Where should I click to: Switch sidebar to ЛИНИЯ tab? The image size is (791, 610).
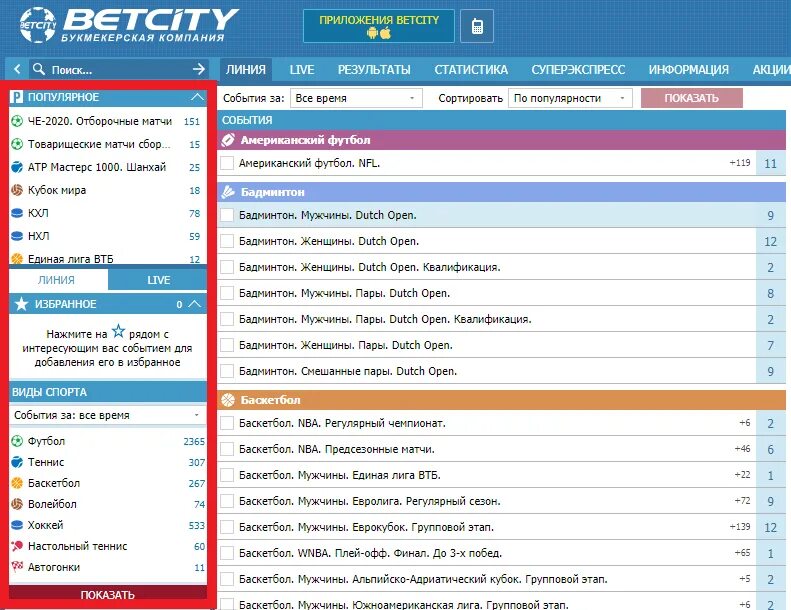[56, 280]
